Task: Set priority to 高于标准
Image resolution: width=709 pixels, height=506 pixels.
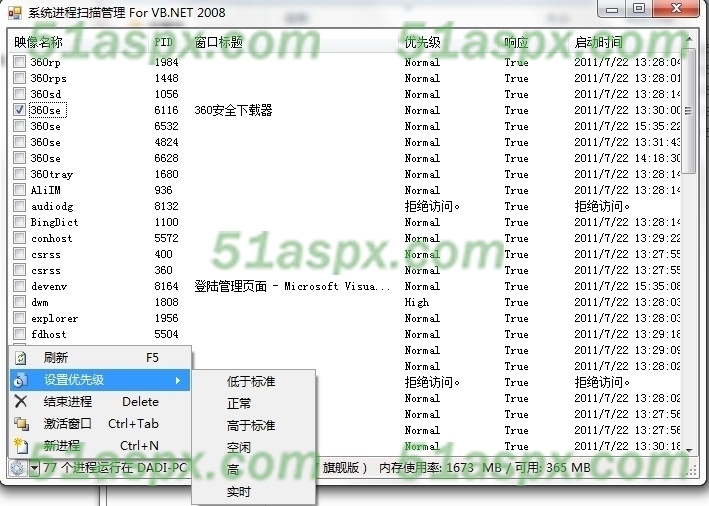Action: pyautogui.click(x=253, y=426)
